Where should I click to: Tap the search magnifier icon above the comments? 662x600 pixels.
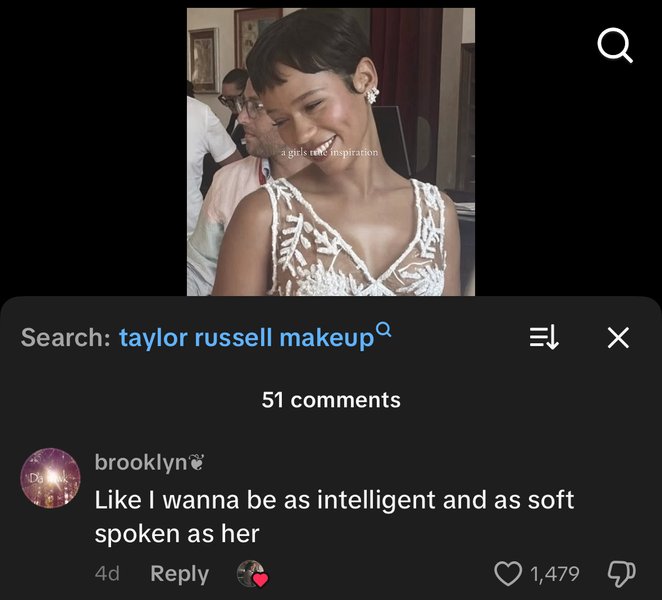point(614,46)
